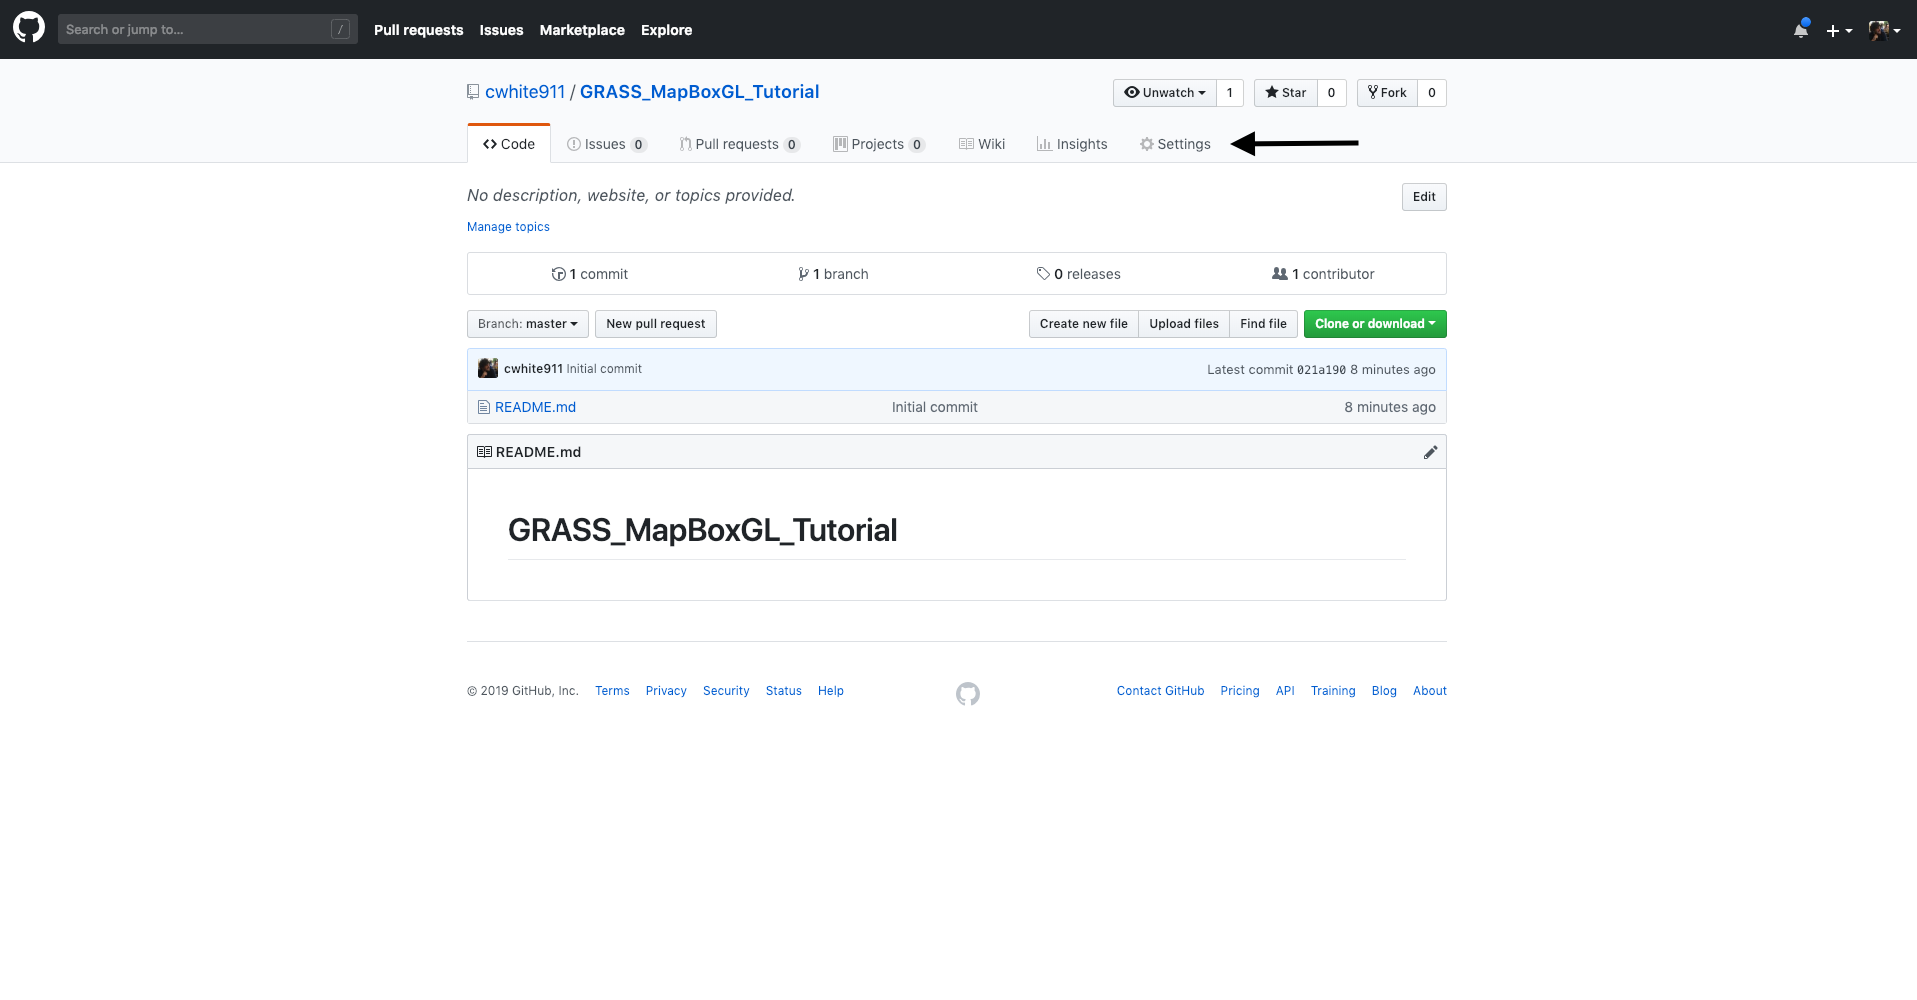Expand the Branch: master dropdown
This screenshot has width=1917, height=1000.
[528, 324]
